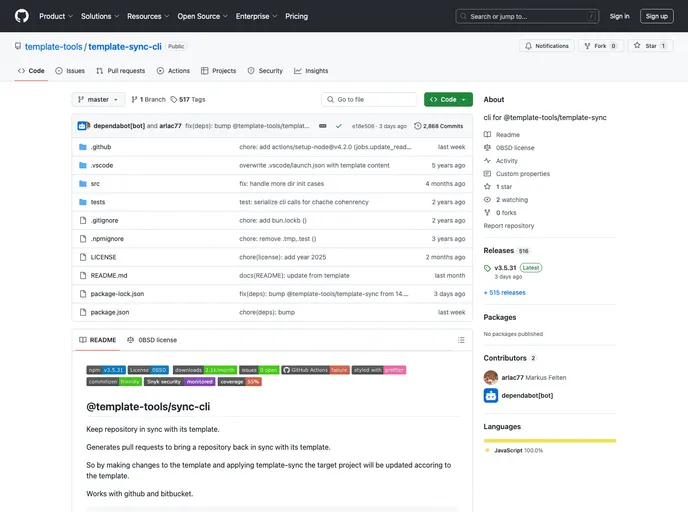Open dependabot[bot] contributor avatar
This screenshot has width=688, height=512.
[x=491, y=395]
